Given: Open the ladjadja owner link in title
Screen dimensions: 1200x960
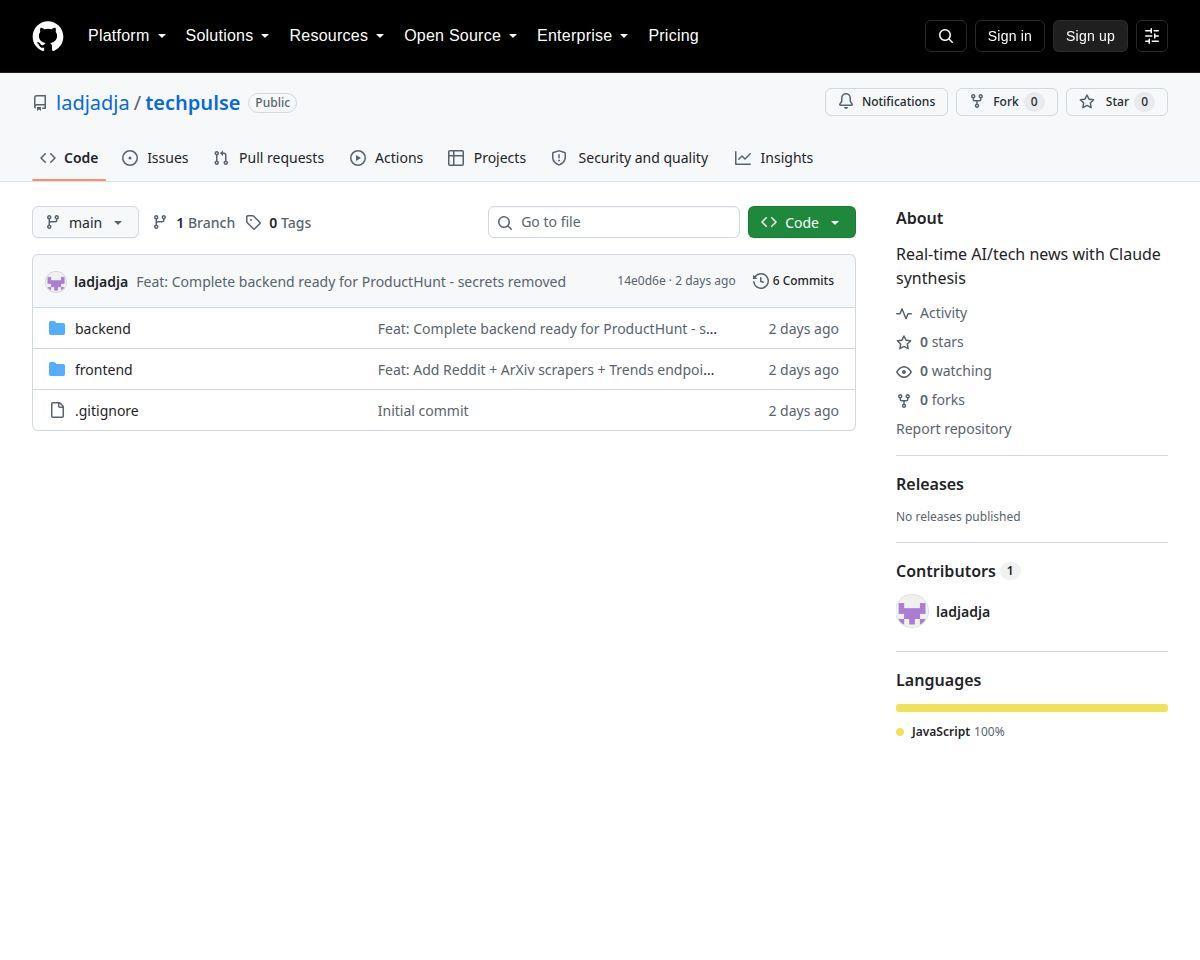Looking at the screenshot, I should click(x=92, y=103).
